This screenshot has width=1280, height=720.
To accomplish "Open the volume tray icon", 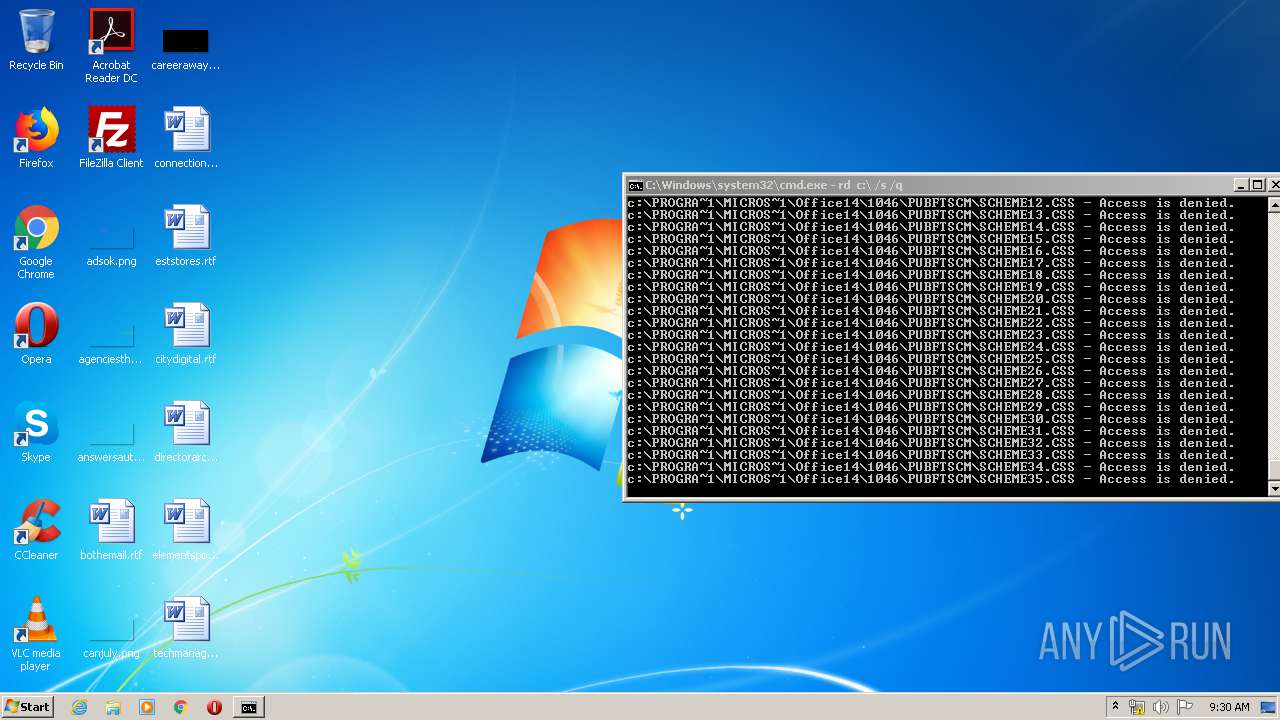I will (x=1161, y=707).
